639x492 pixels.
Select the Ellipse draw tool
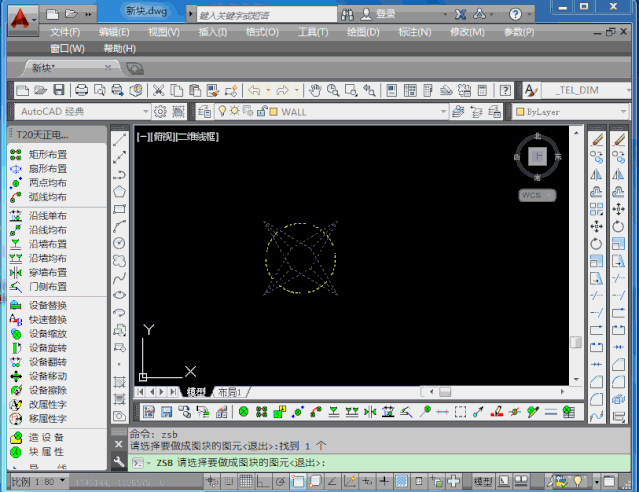tap(119, 295)
